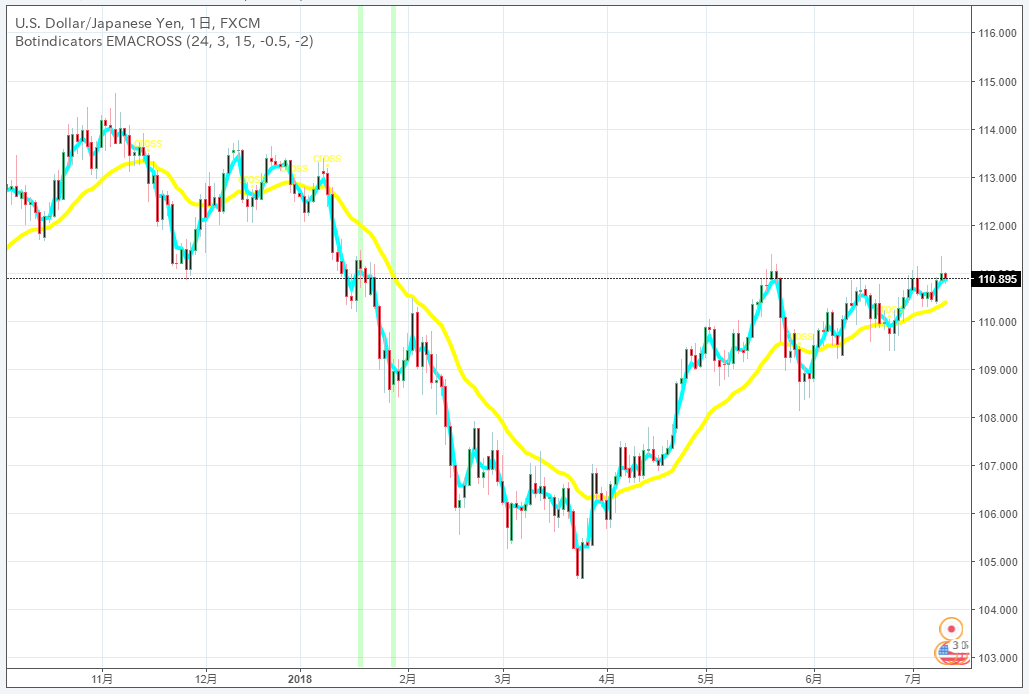The height and width of the screenshot is (694, 1029).
Task: Click the 112.000 price axis label
Action: coord(998,226)
